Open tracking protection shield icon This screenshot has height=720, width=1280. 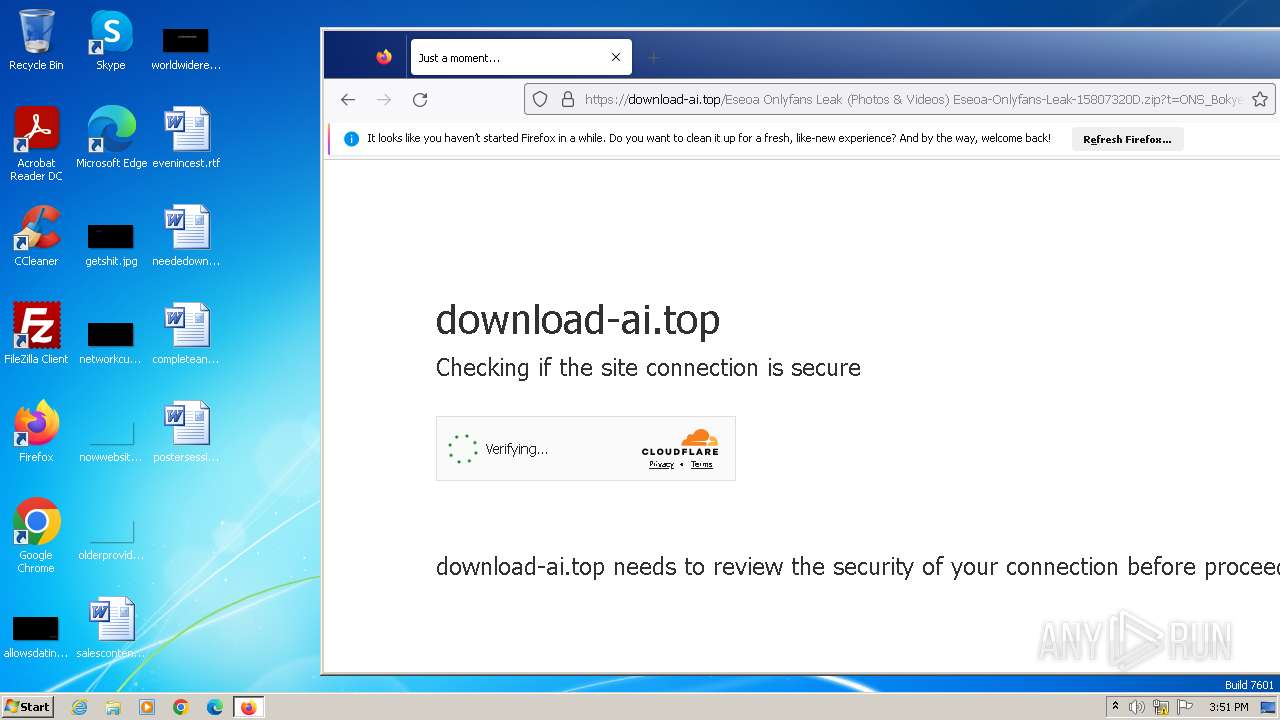pyautogui.click(x=540, y=99)
